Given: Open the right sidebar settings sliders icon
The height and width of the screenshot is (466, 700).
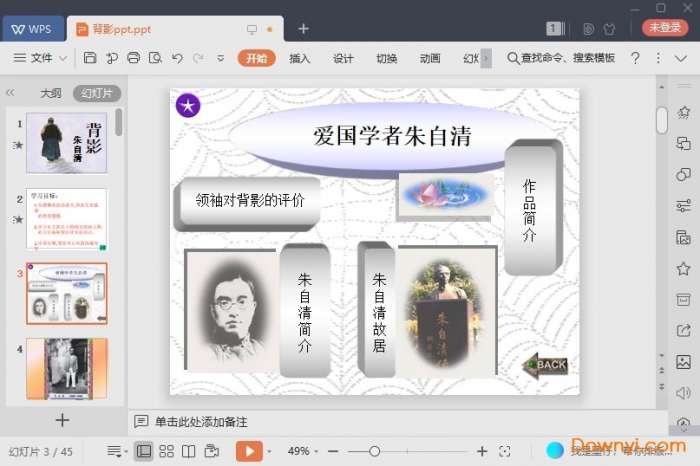Looking at the screenshot, I should (683, 206).
